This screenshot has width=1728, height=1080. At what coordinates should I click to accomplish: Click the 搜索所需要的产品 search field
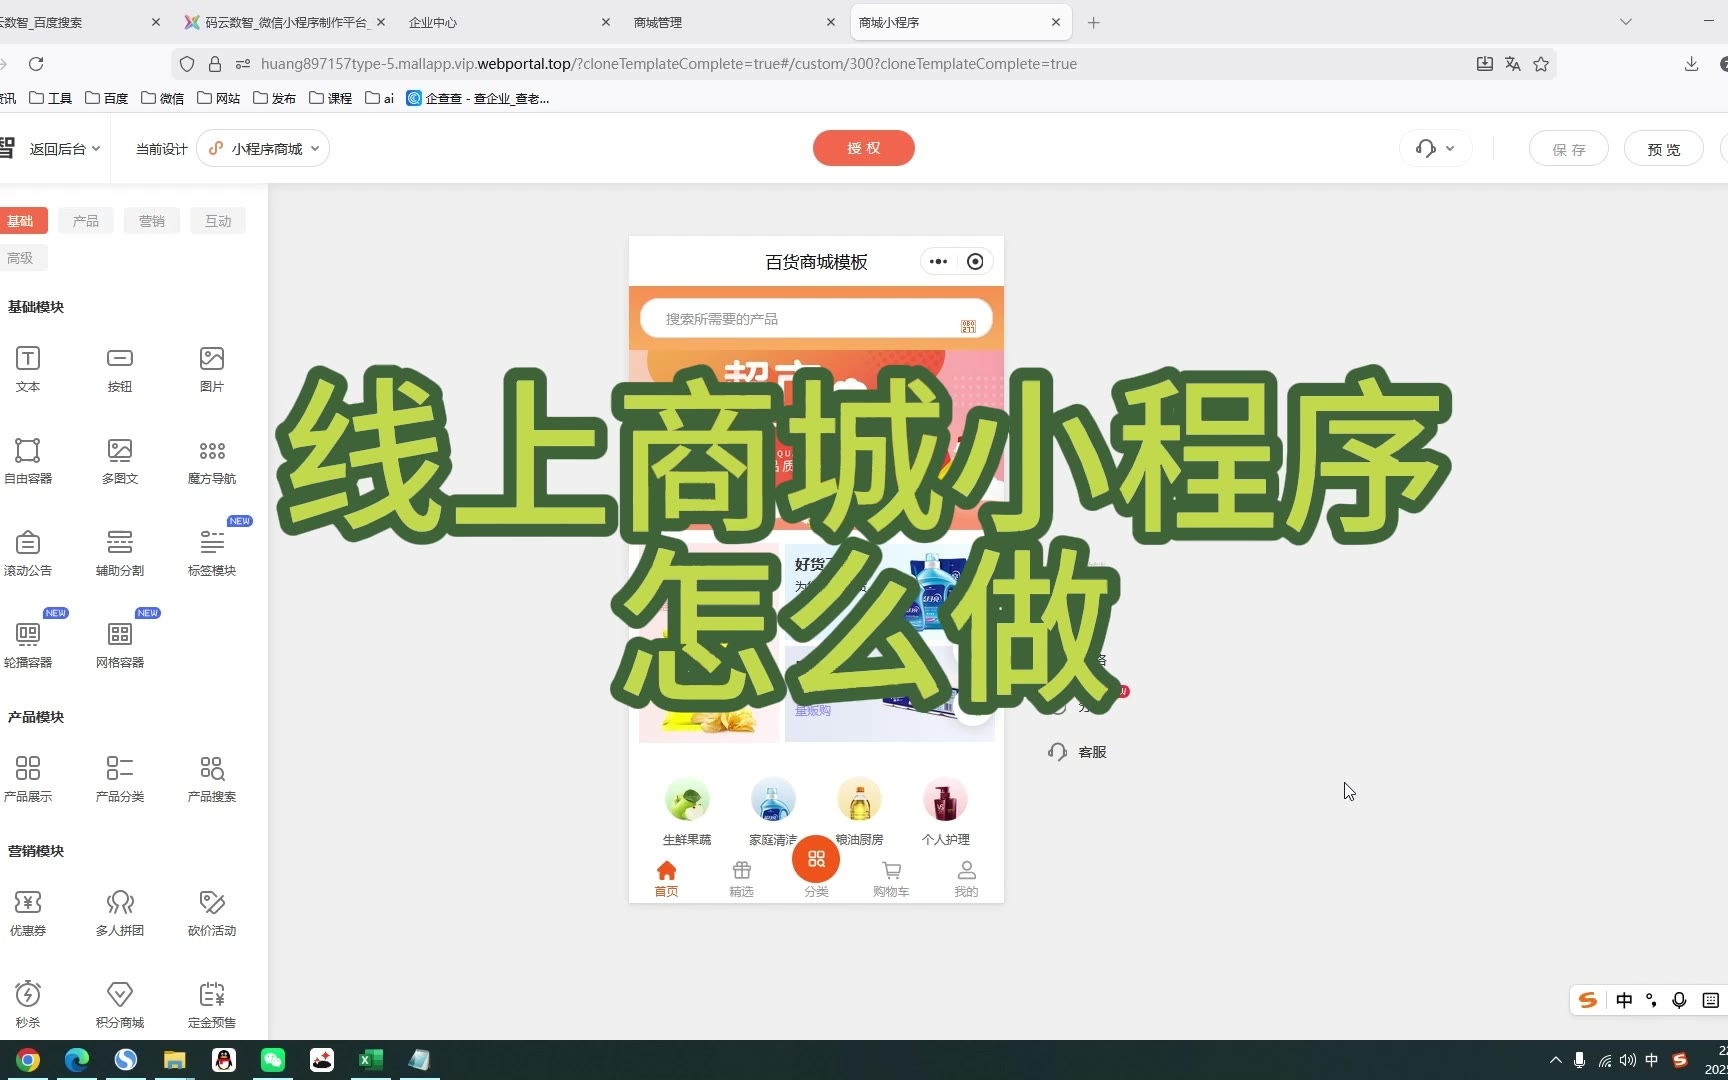(x=800, y=319)
